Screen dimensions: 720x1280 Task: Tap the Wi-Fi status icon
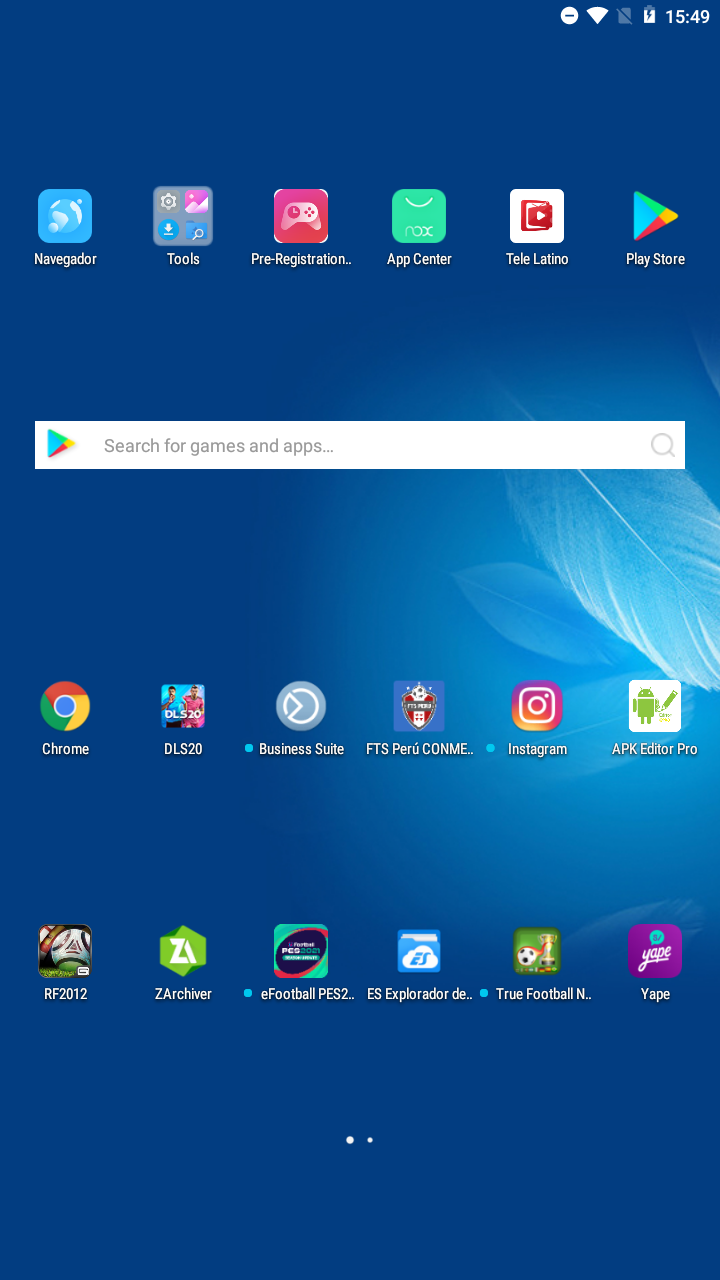(598, 16)
